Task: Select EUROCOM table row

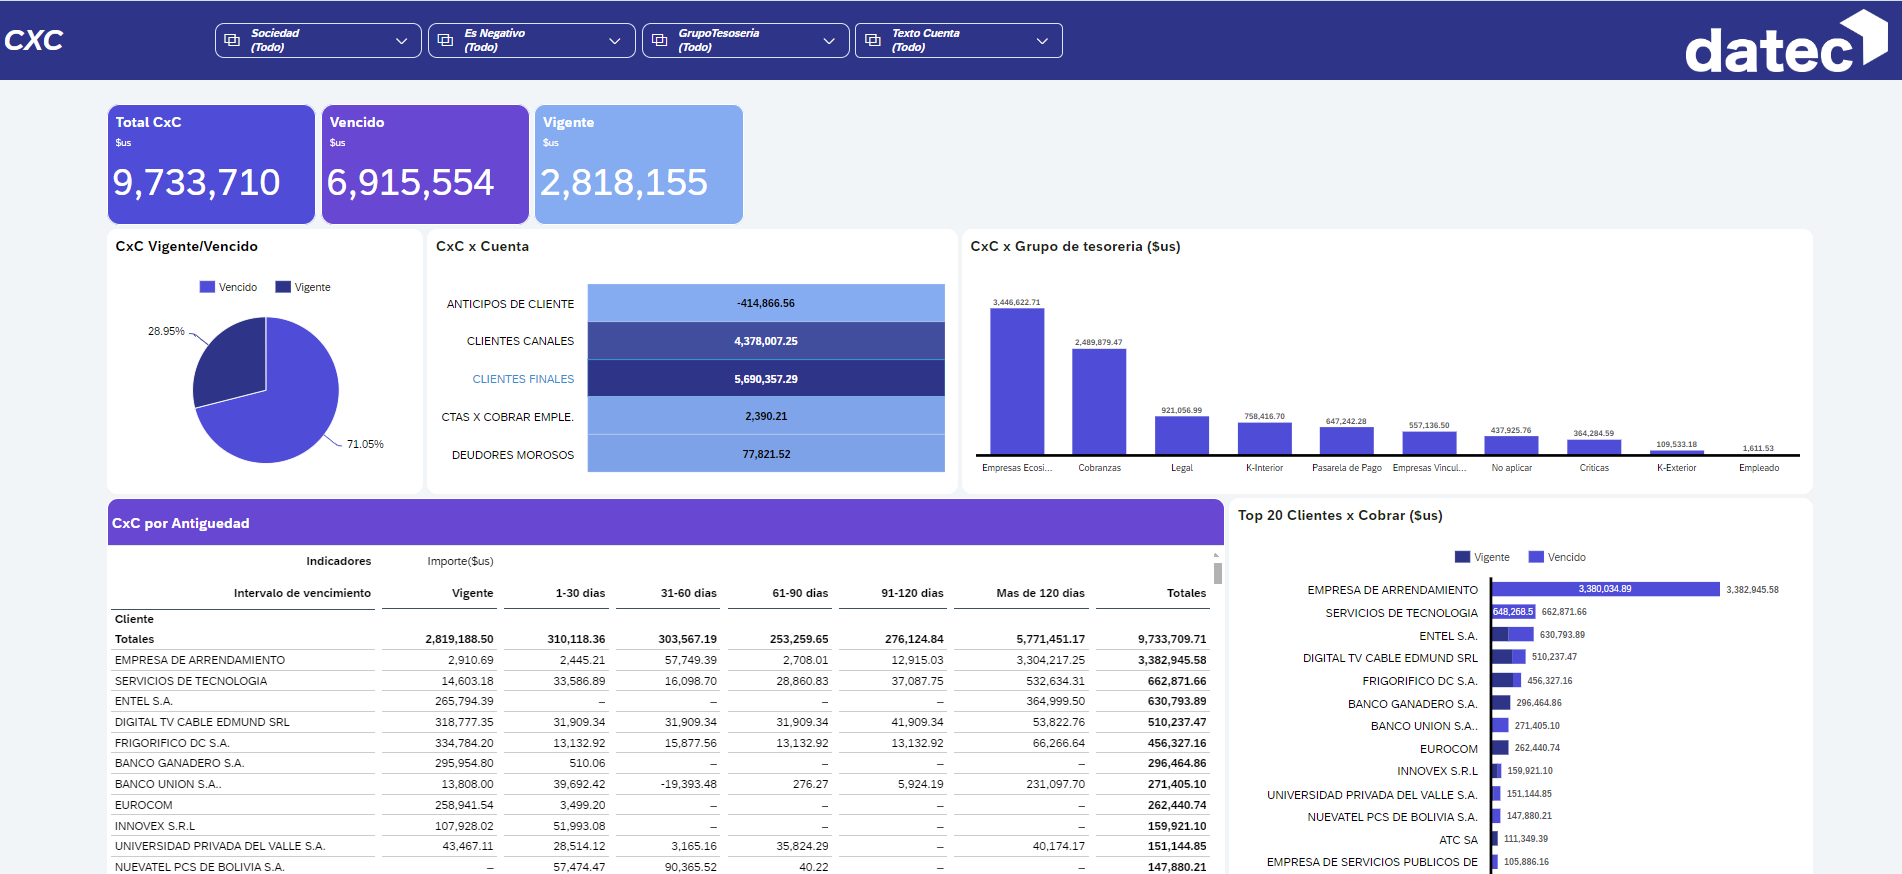Action: coord(660,805)
